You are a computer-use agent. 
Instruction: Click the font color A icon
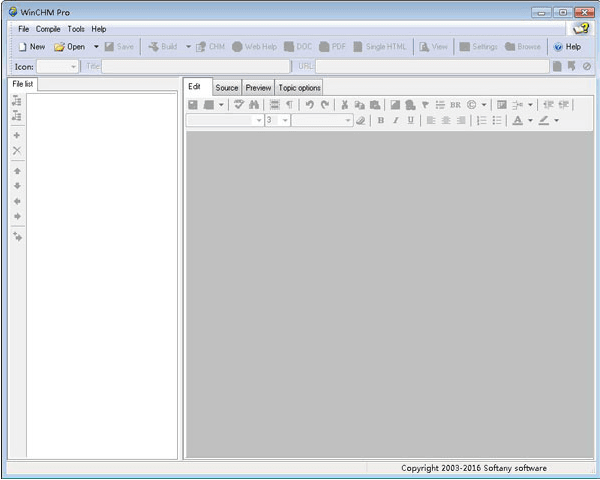[517, 120]
